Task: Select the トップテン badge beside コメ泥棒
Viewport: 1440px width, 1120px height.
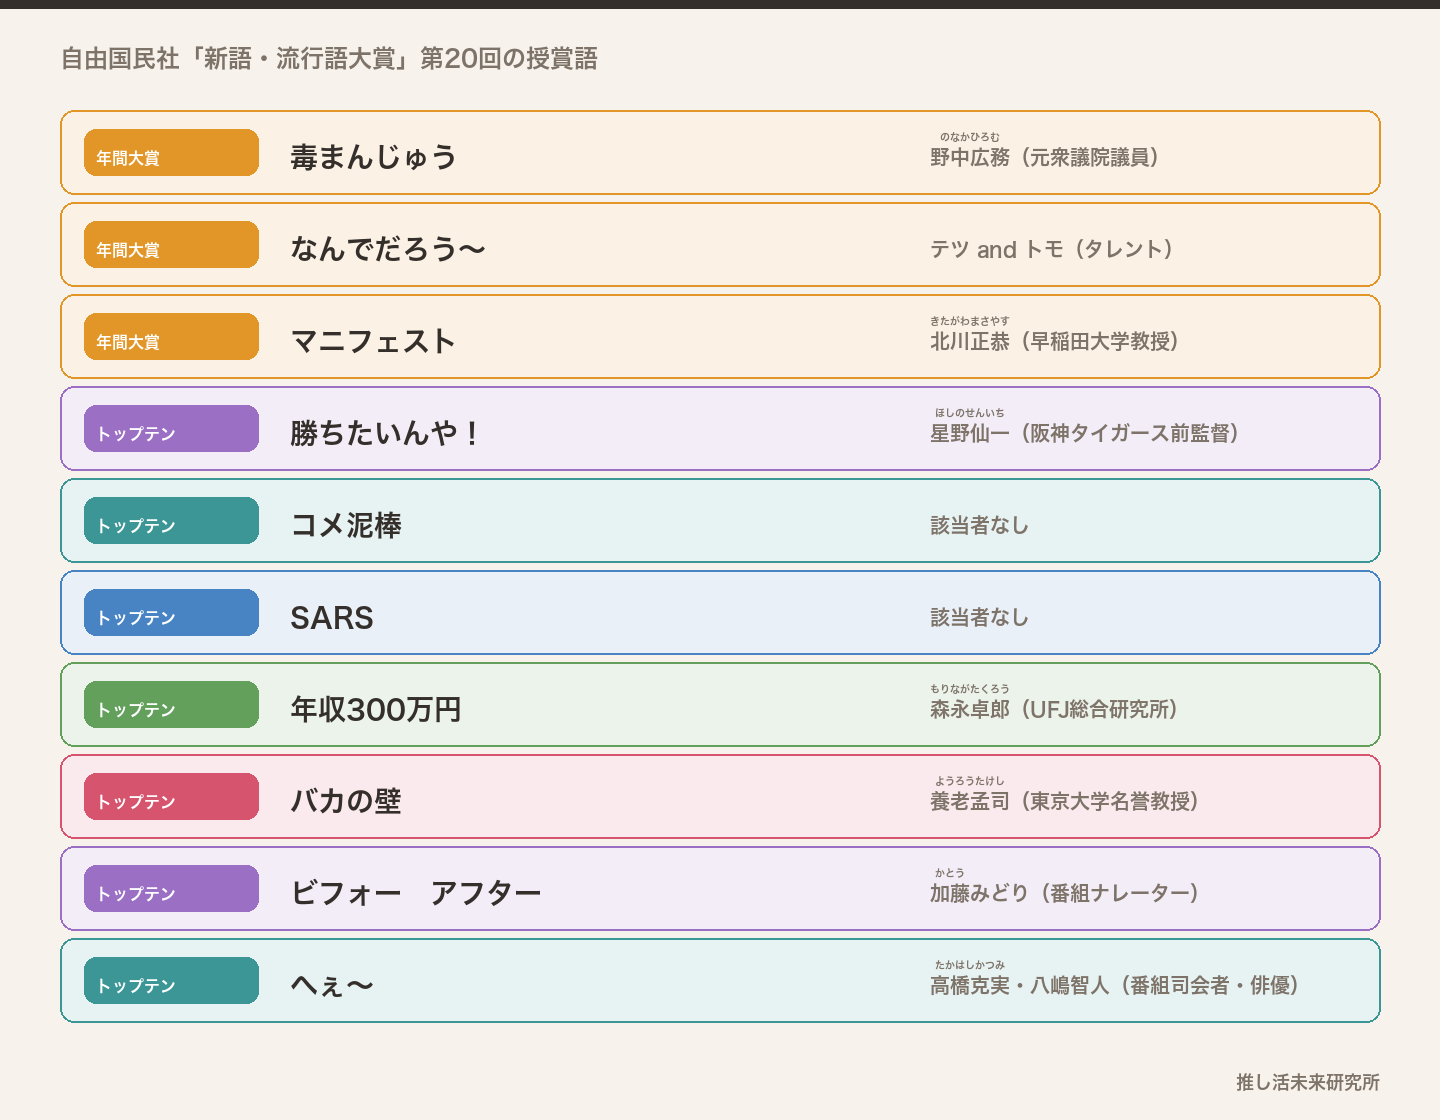Action: point(171,521)
